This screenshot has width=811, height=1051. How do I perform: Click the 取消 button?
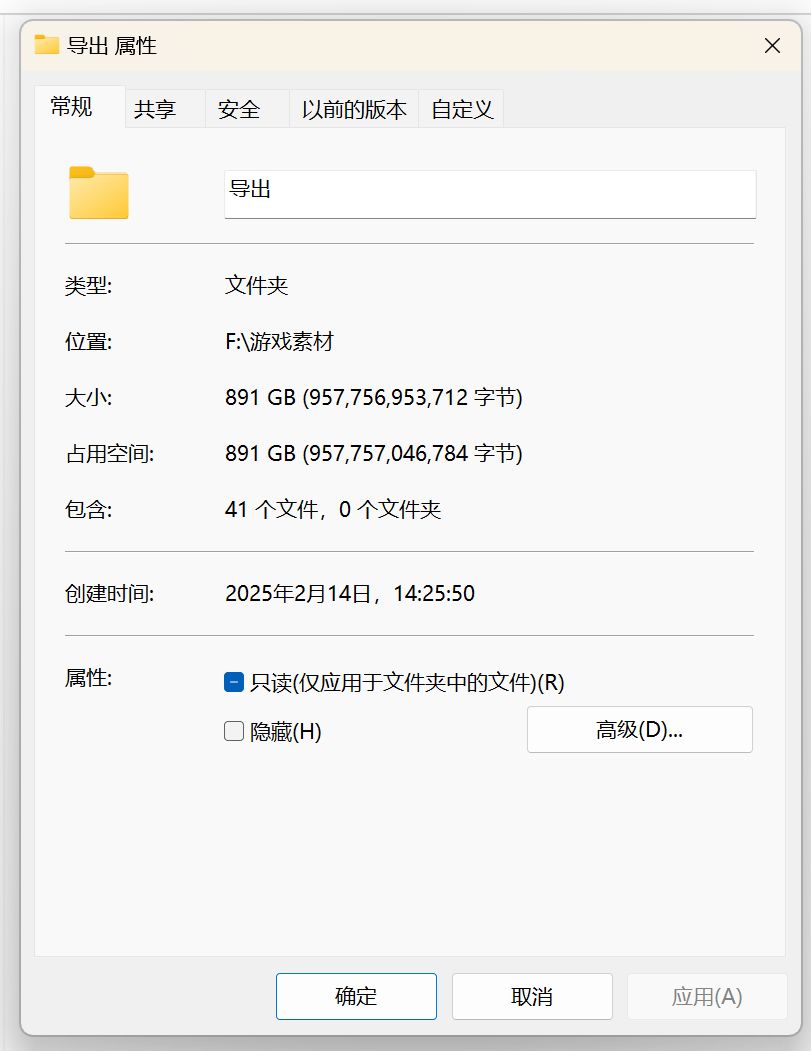(531, 997)
